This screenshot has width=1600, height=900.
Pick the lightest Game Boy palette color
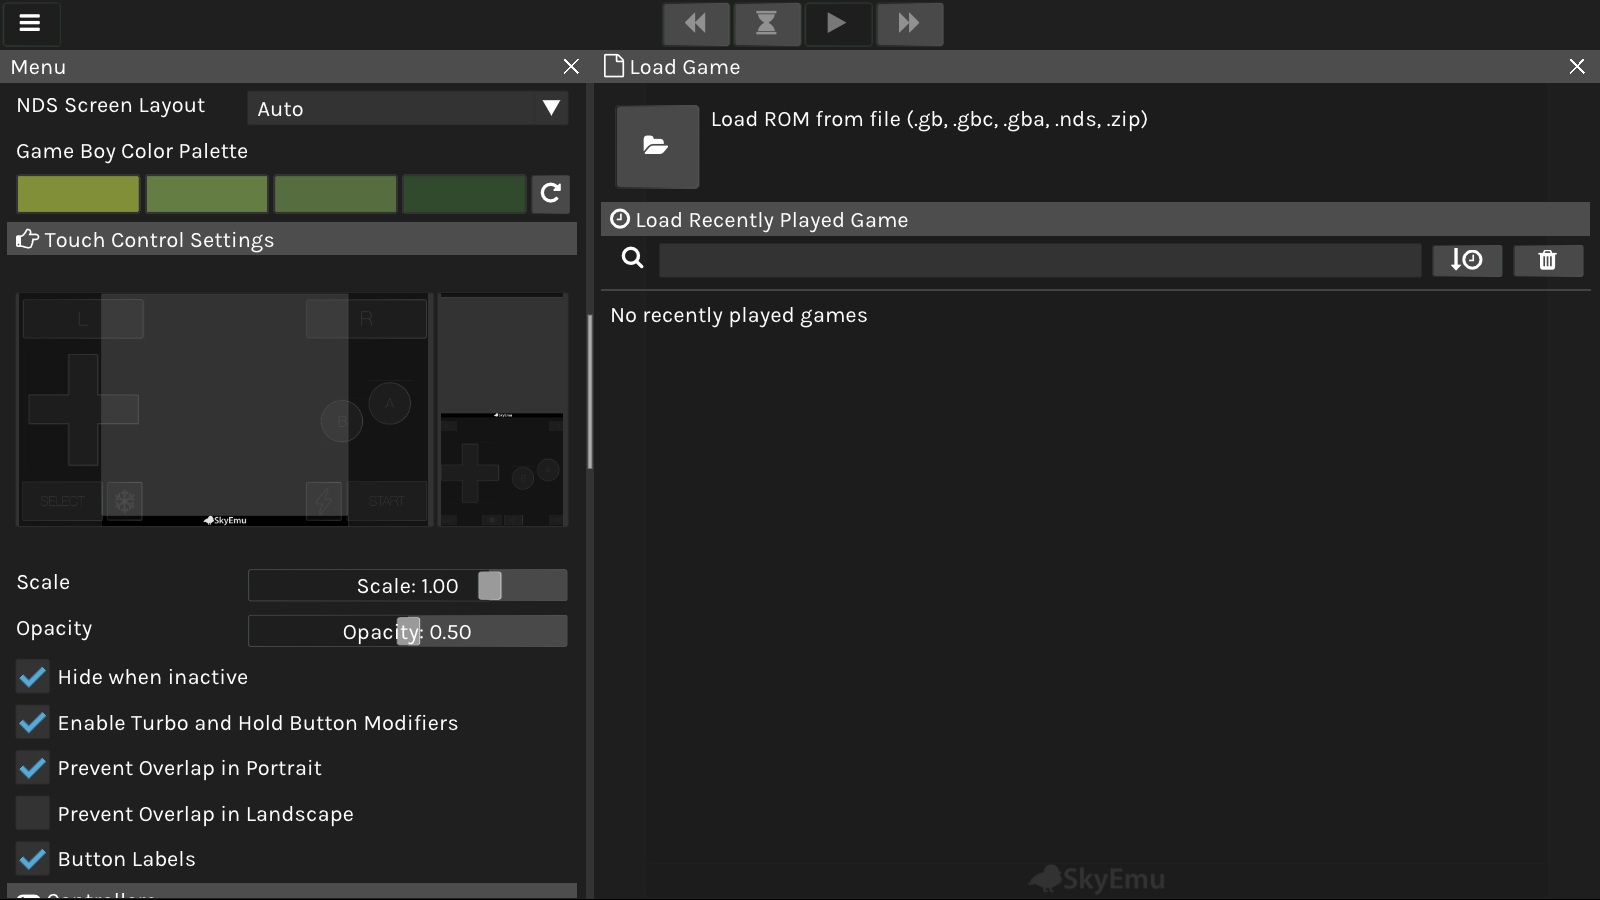tap(78, 194)
